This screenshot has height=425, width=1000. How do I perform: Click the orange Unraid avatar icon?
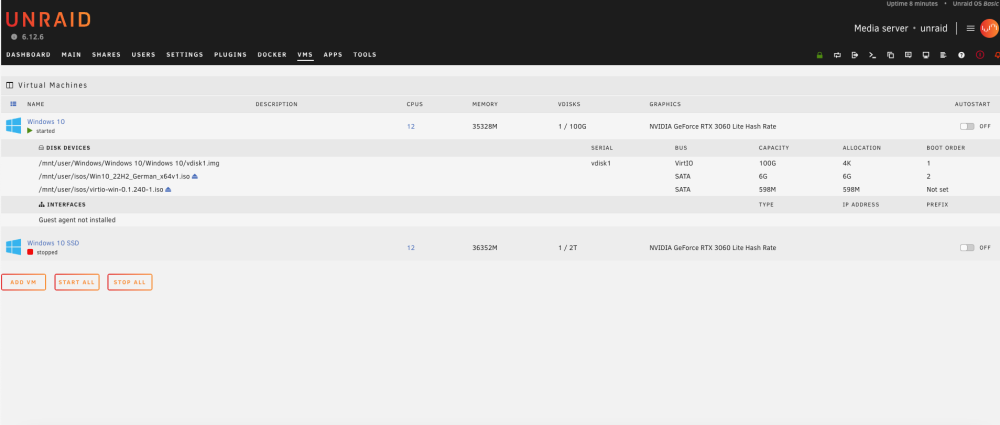(x=989, y=28)
